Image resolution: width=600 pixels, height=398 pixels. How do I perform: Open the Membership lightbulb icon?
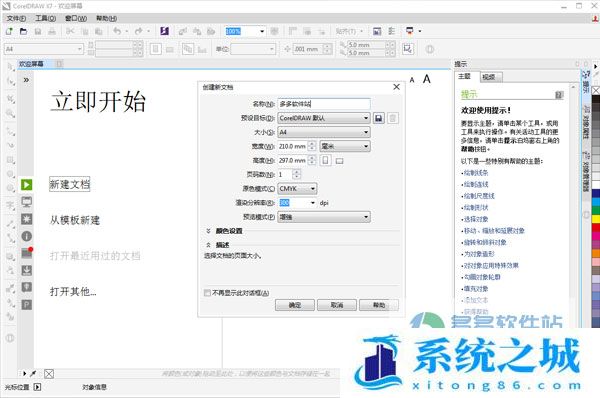point(26,287)
